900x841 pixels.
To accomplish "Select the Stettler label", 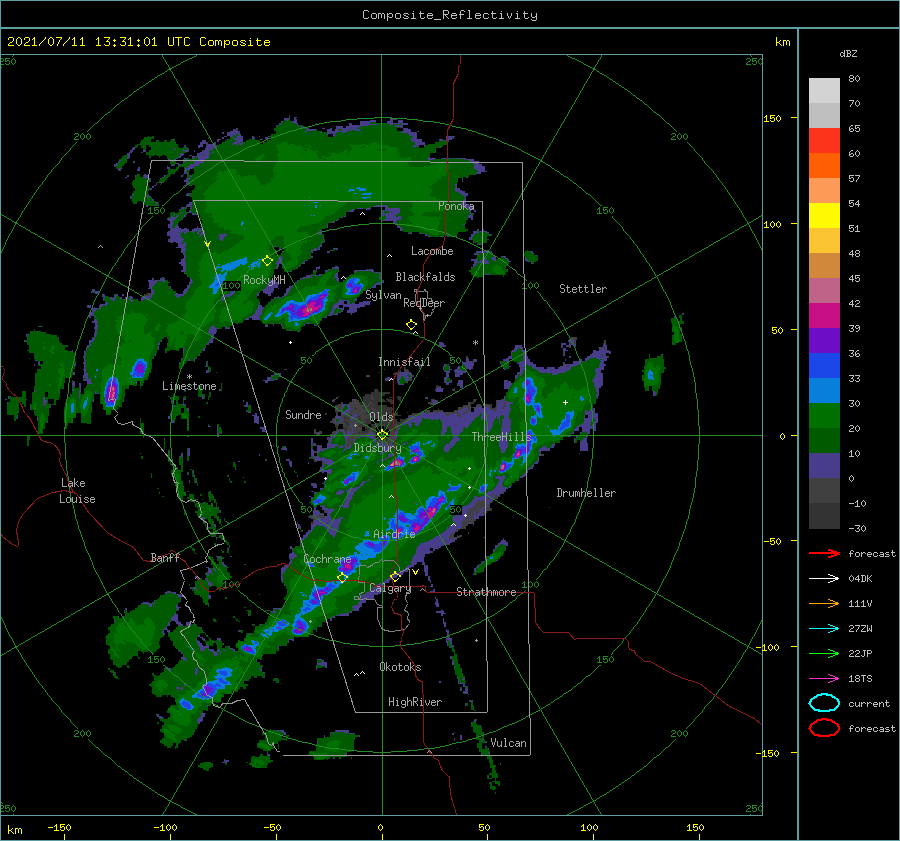I will click(583, 289).
